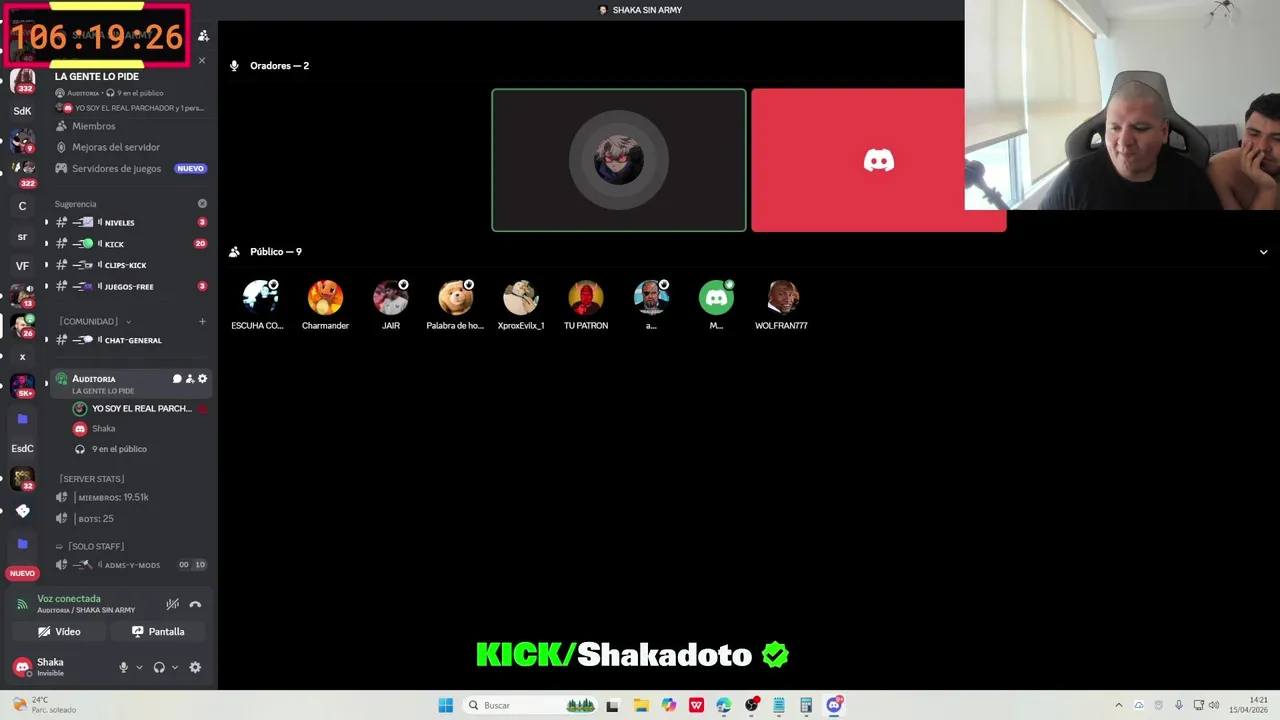
Task: Toggle microphone mute in user panel
Action: pyautogui.click(x=124, y=667)
